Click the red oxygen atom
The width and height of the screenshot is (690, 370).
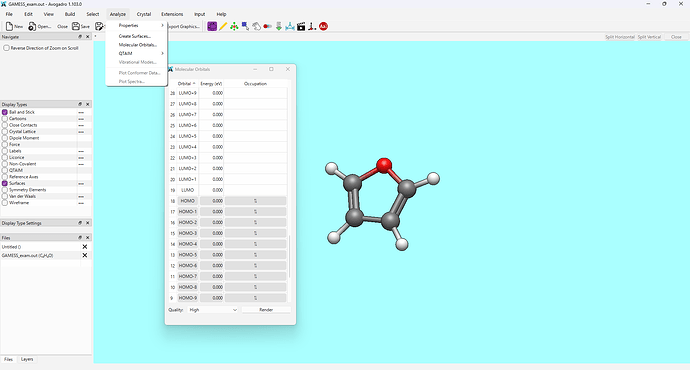[384, 165]
